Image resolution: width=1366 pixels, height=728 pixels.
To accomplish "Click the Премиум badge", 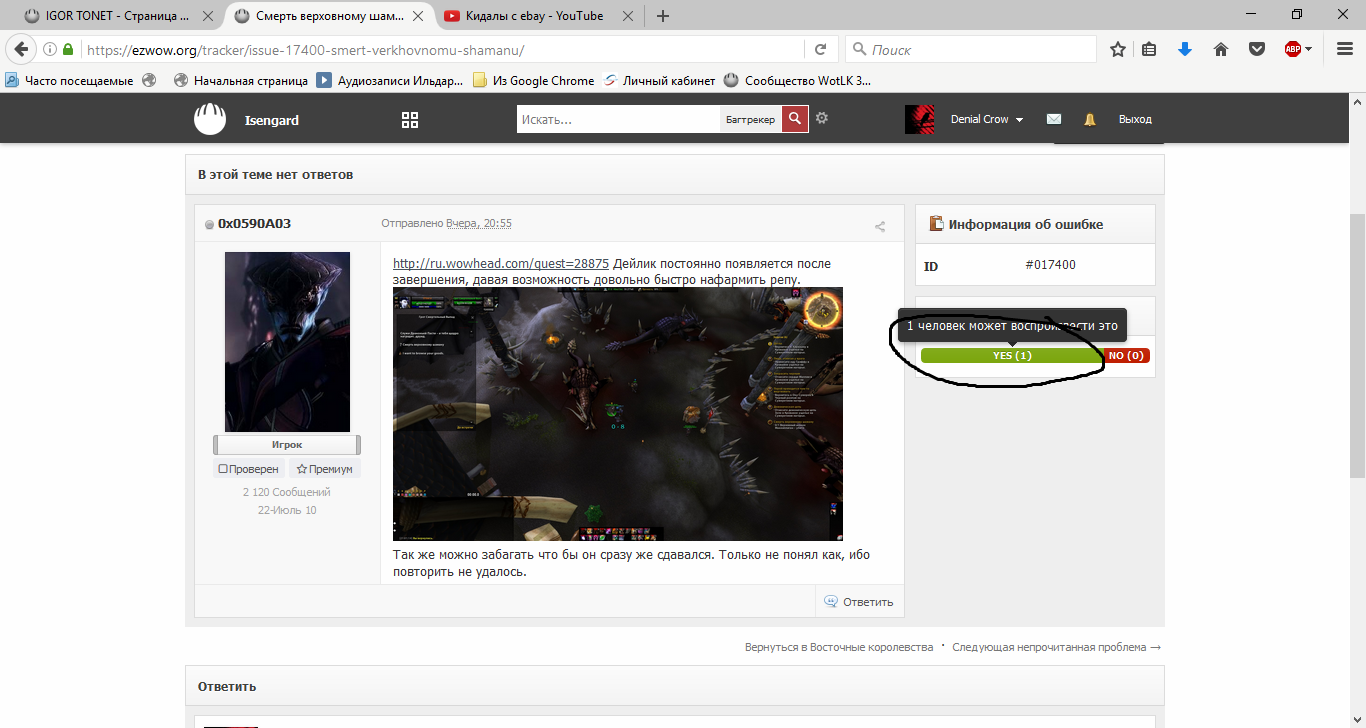I will (x=325, y=469).
